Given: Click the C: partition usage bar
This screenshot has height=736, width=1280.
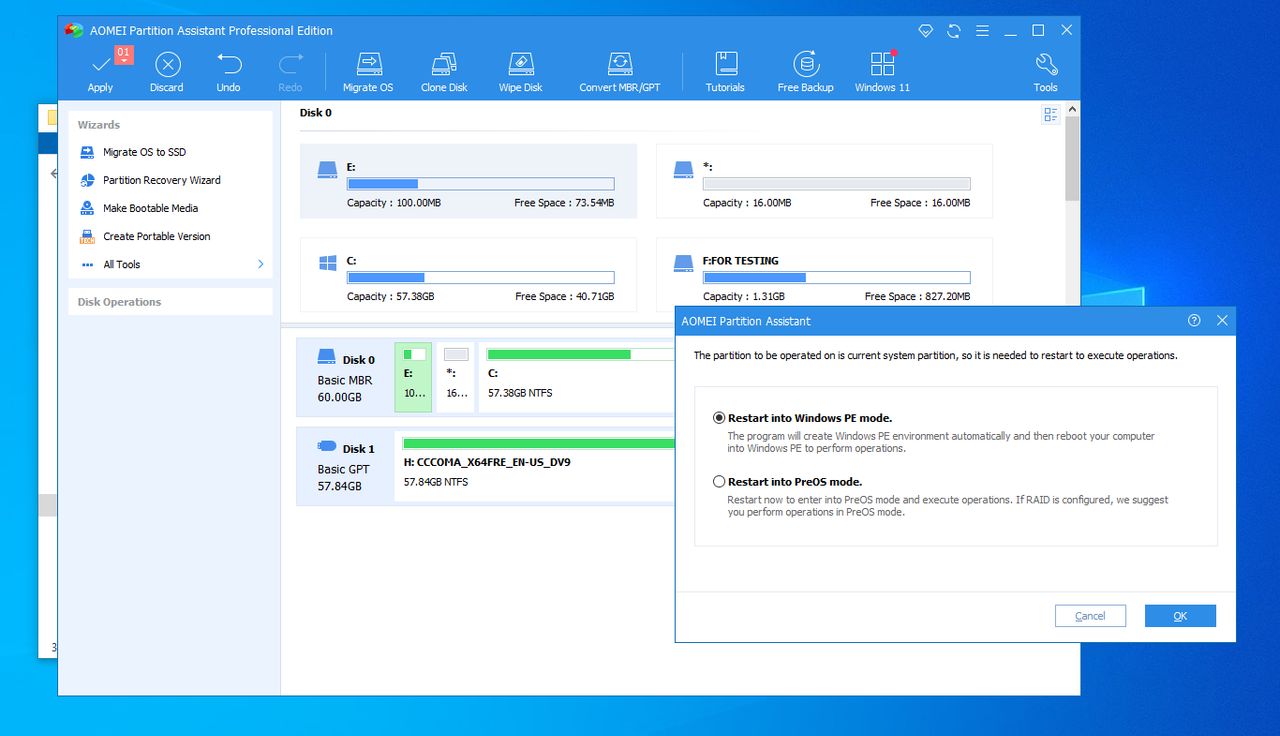Looking at the screenshot, I should point(480,277).
